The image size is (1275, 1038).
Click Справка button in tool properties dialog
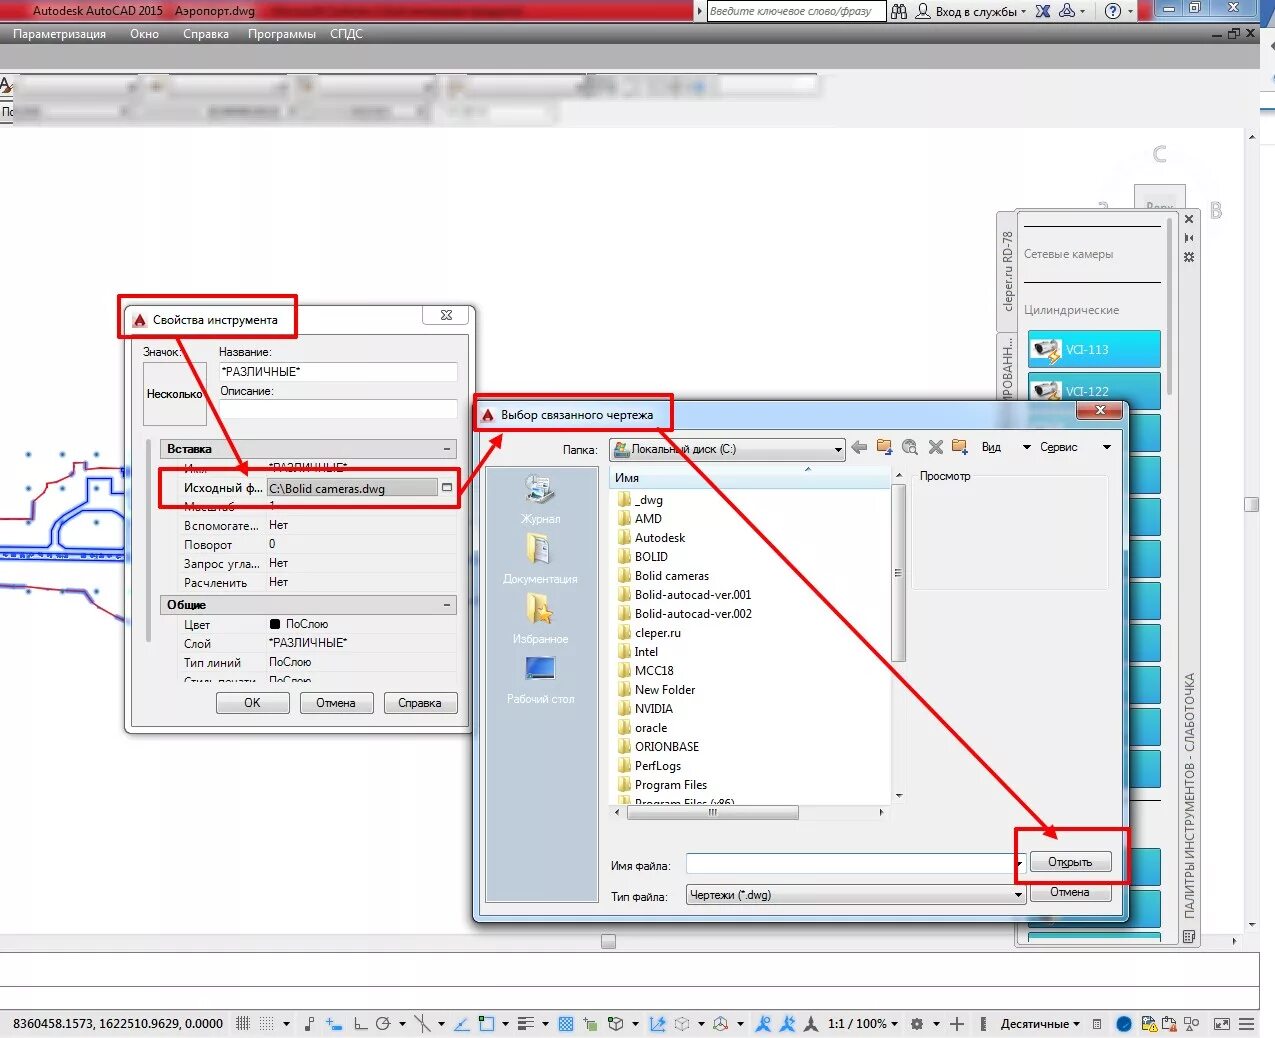coord(420,703)
